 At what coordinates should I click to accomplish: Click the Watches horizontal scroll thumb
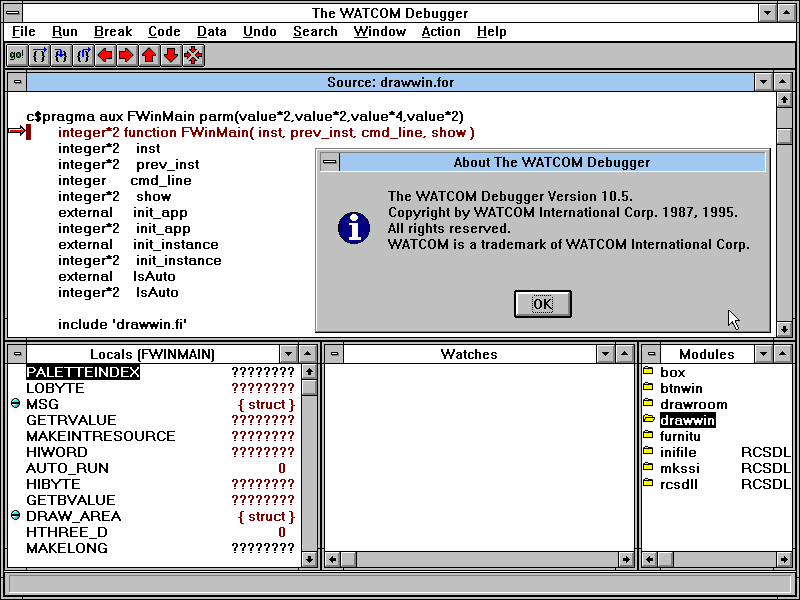[348, 560]
